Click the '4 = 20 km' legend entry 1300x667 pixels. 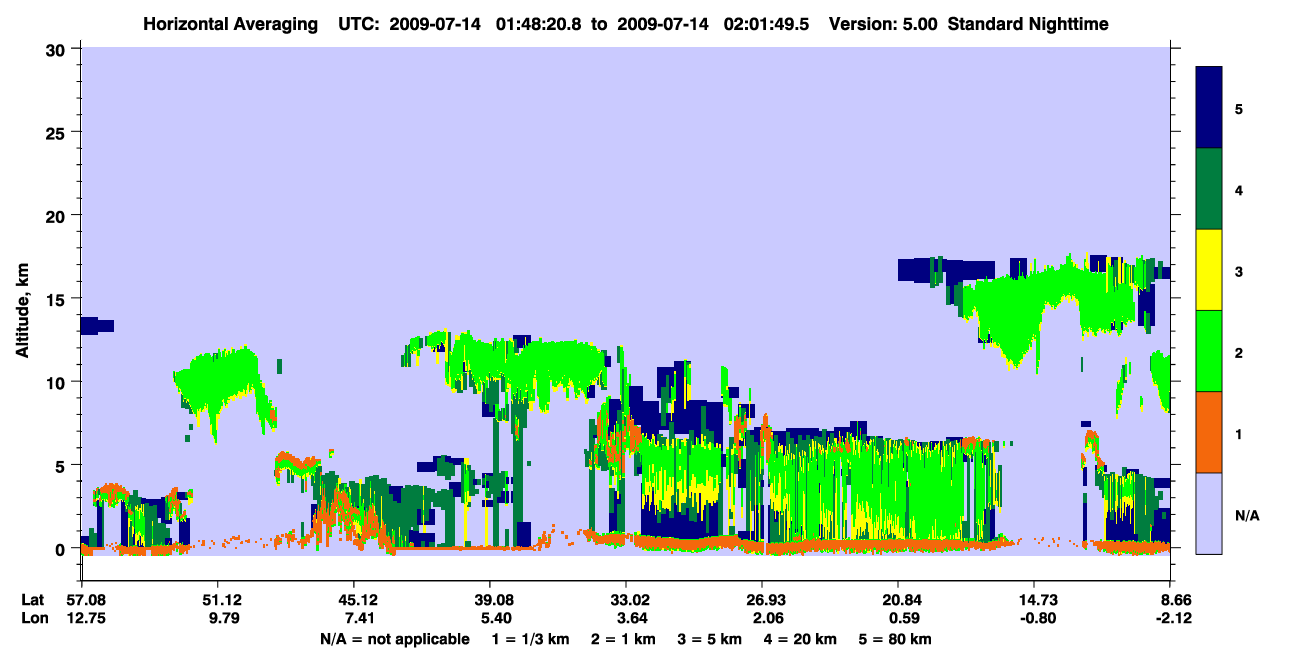pos(801,639)
